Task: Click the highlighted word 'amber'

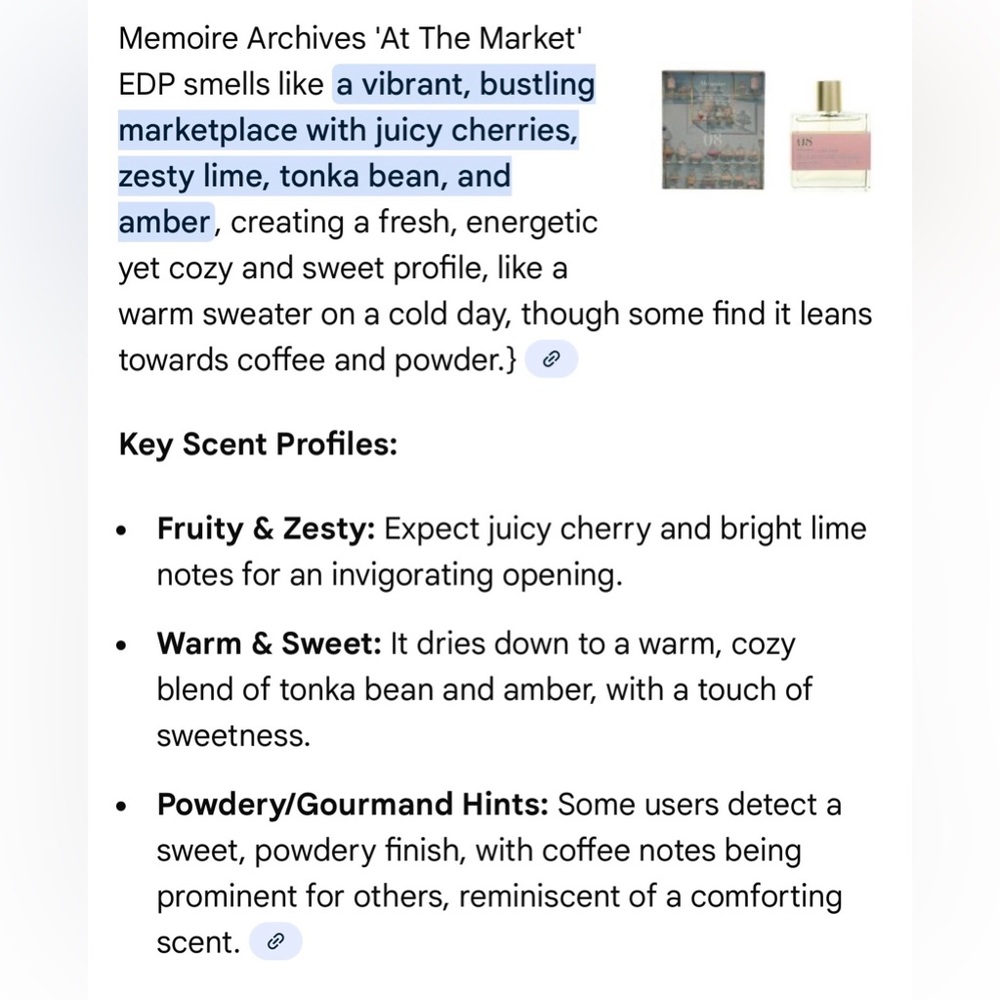Action: click(165, 222)
